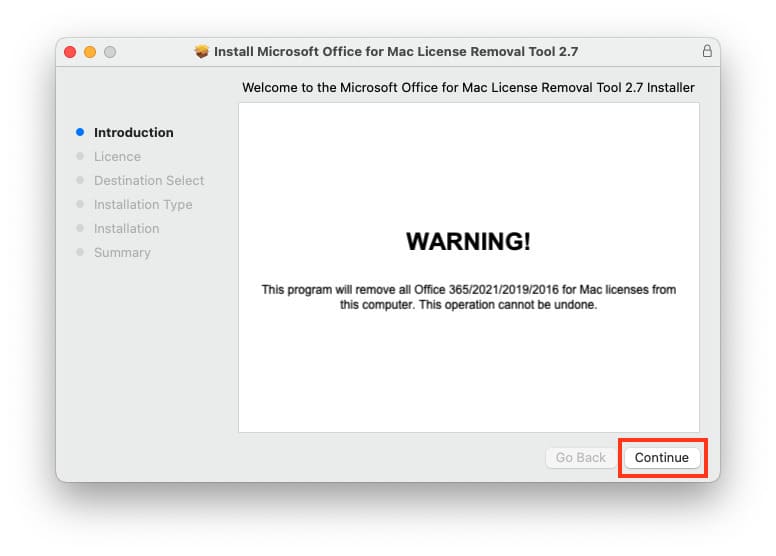The height and width of the screenshot is (556, 776).
Task: Click the Go Back button
Action: (581, 457)
